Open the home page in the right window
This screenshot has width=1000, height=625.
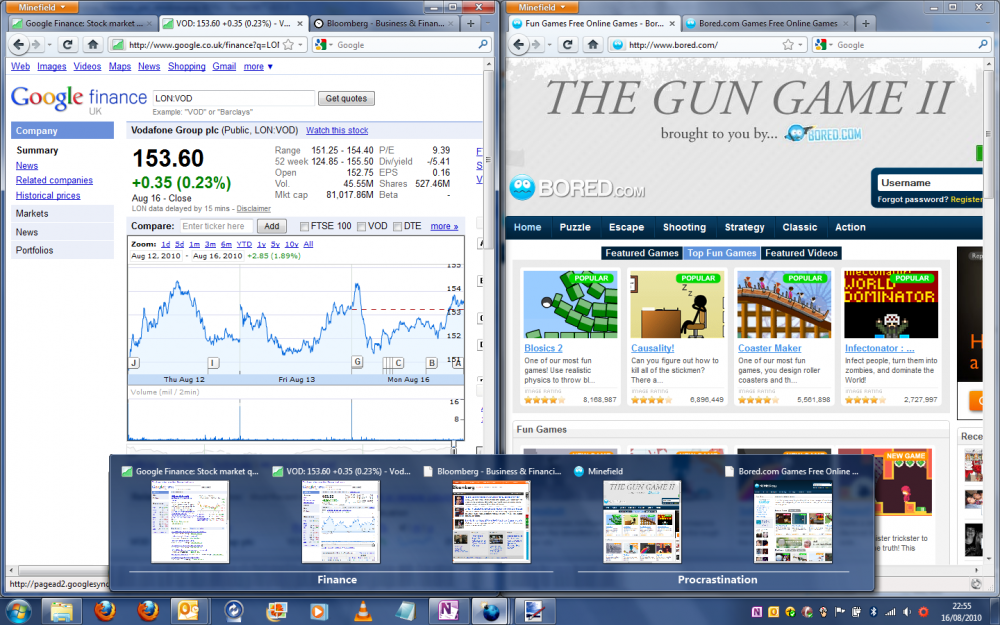click(592, 45)
